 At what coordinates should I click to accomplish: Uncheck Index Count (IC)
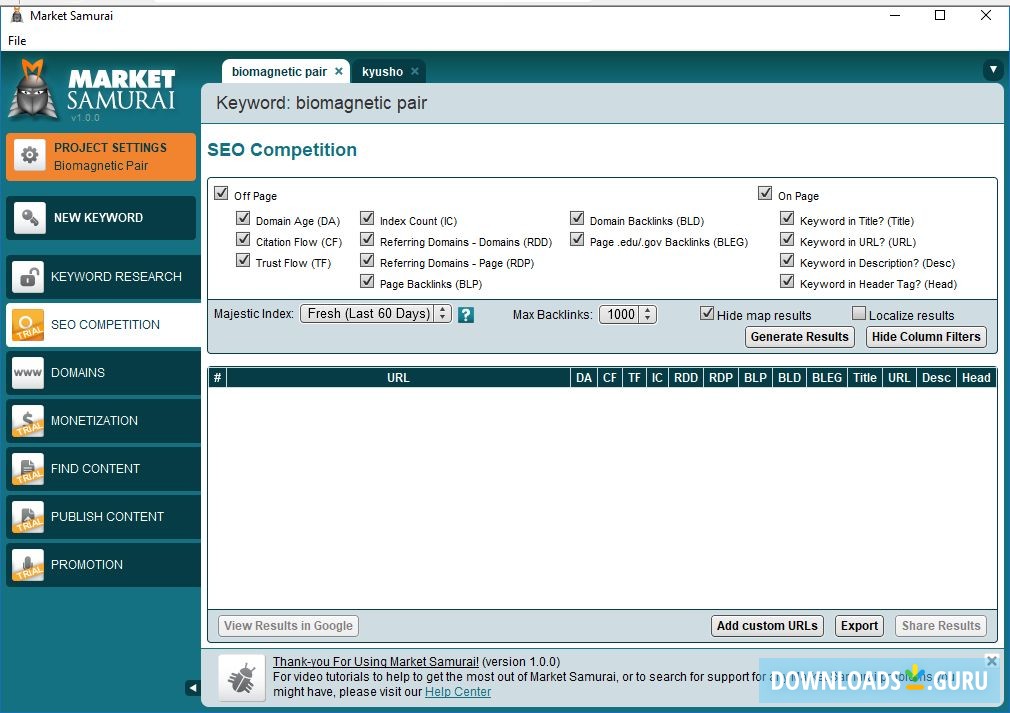367,218
